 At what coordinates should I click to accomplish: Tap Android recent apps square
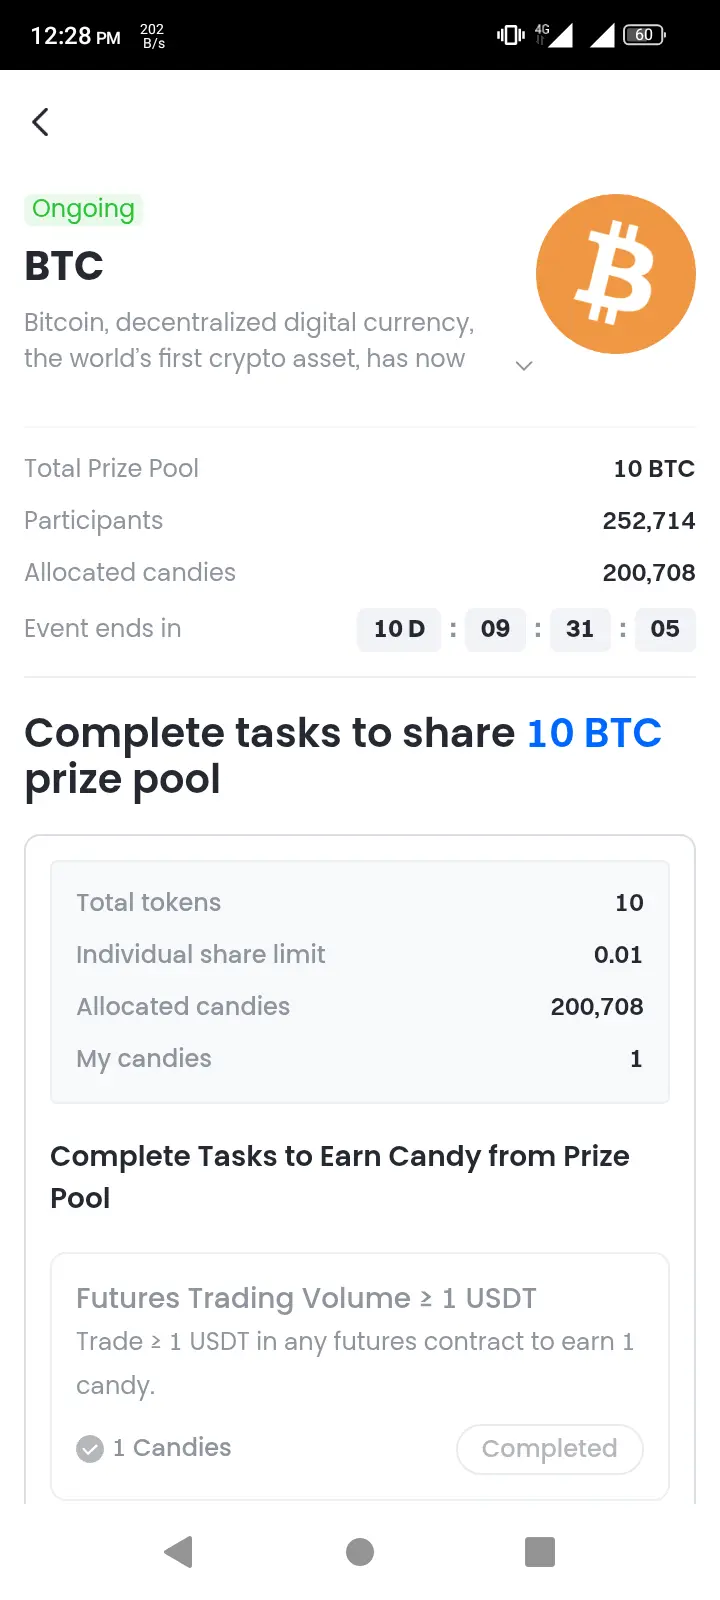click(x=540, y=1552)
